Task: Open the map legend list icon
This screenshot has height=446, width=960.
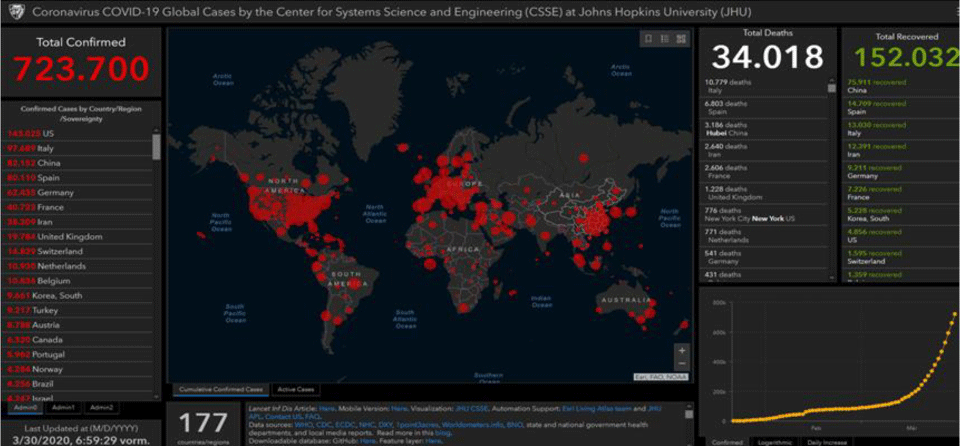Action: [665, 39]
